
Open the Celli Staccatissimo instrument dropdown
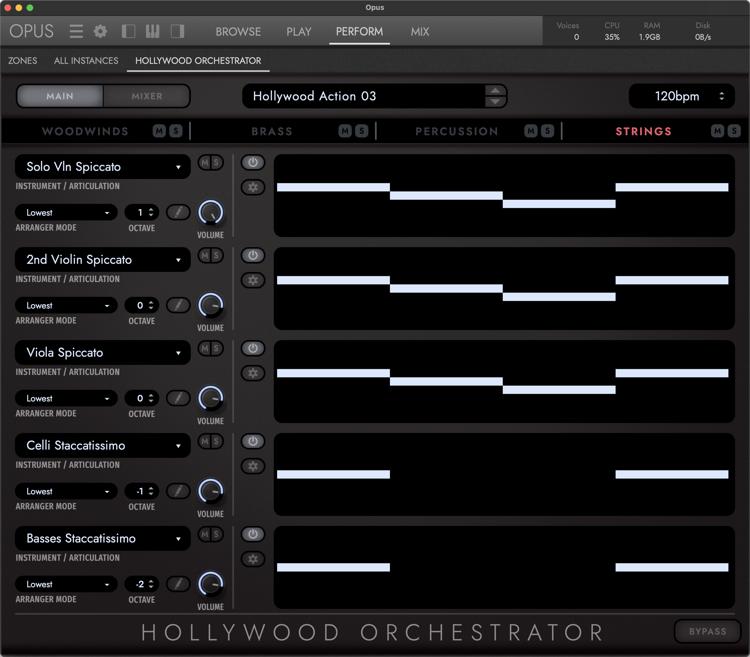pyautogui.click(x=102, y=446)
